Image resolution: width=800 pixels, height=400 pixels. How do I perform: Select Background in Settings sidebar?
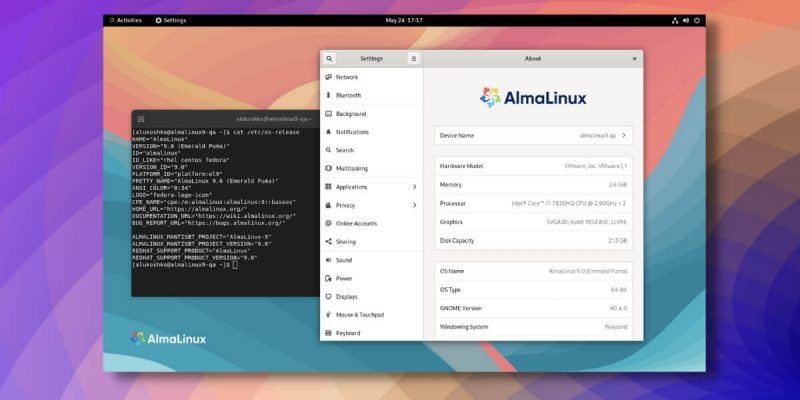click(372, 114)
